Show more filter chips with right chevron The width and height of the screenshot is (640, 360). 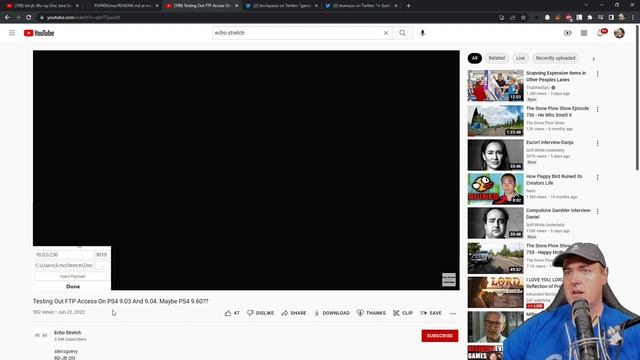click(x=593, y=59)
